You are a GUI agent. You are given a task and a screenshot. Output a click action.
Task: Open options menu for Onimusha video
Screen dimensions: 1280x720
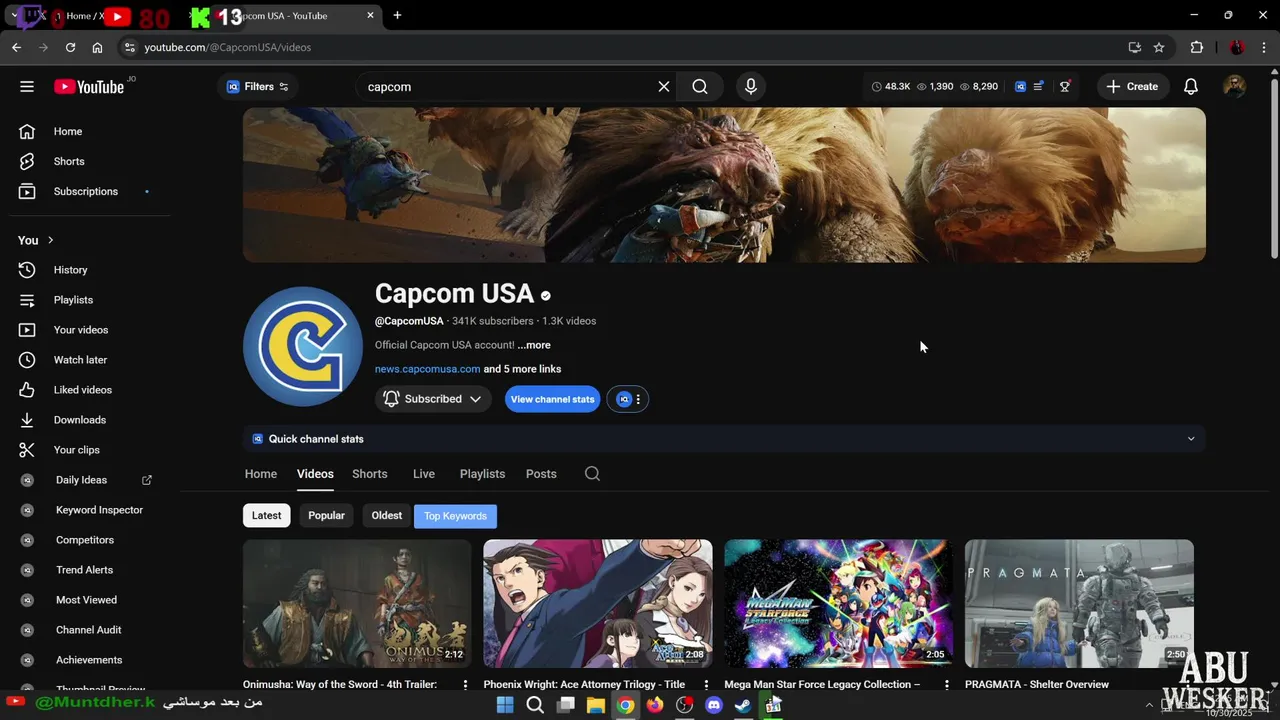pyautogui.click(x=465, y=685)
